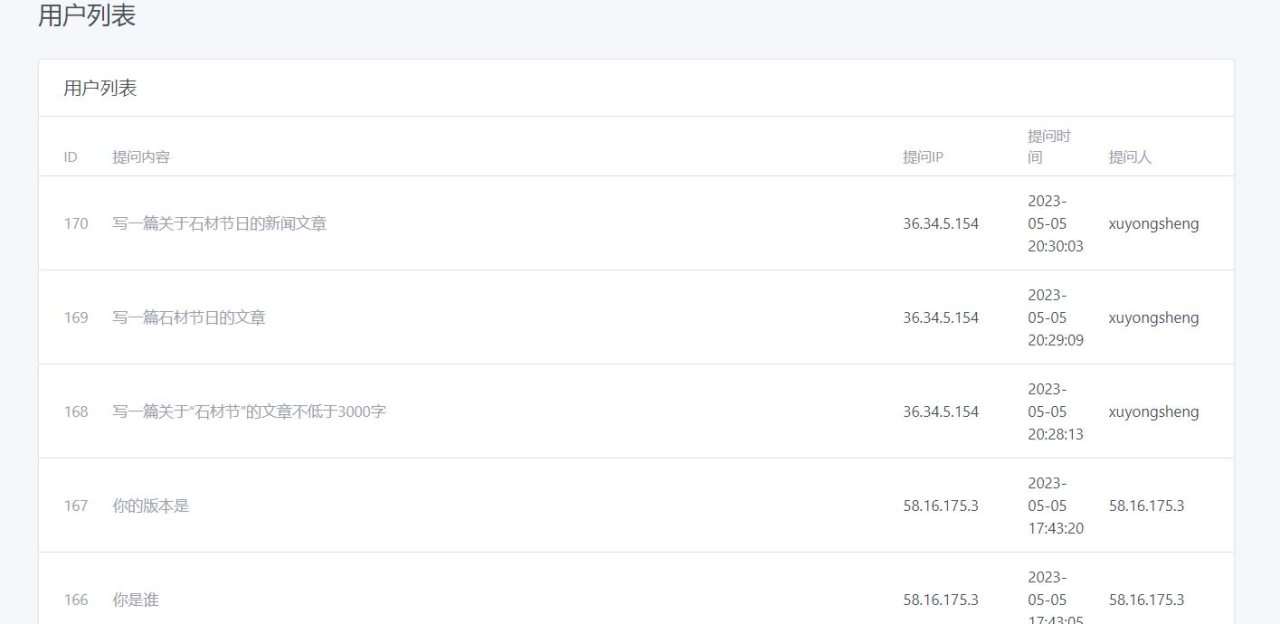Click the question mentioning 不低于3000字
1280x624 pixels.
[249, 412]
